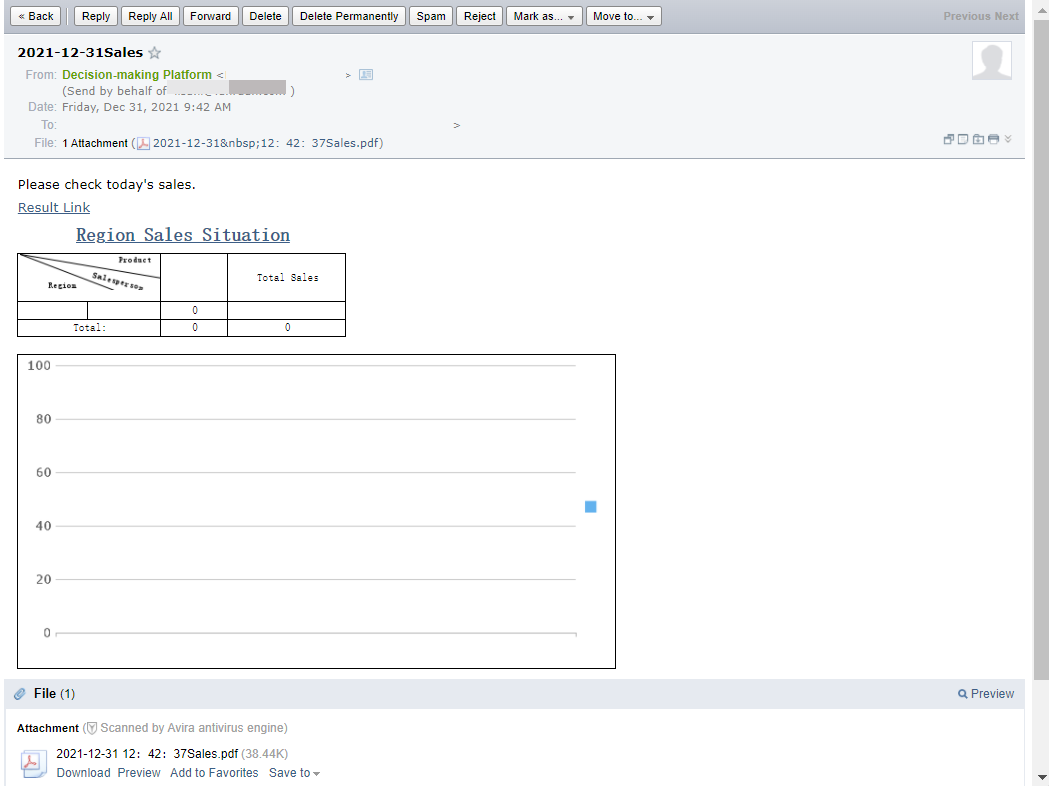The height and width of the screenshot is (786, 1049).
Task: Open the Move to... dropdown
Action: pos(623,16)
